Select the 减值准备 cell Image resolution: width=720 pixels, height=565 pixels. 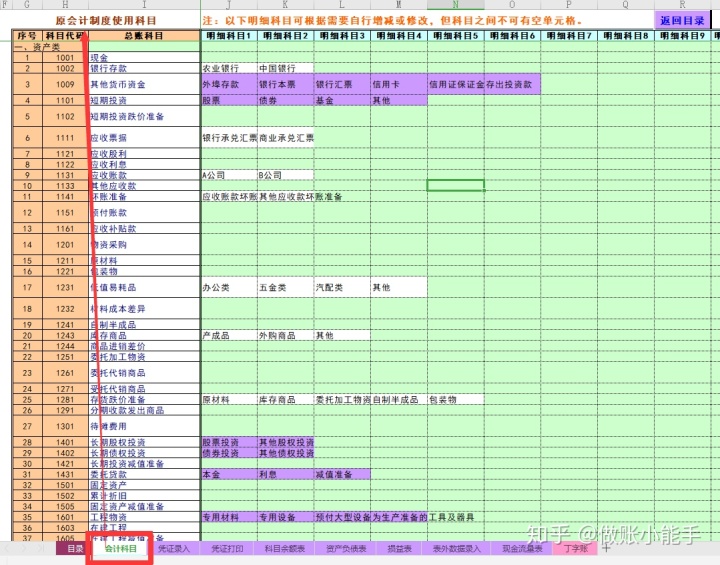tap(342, 474)
